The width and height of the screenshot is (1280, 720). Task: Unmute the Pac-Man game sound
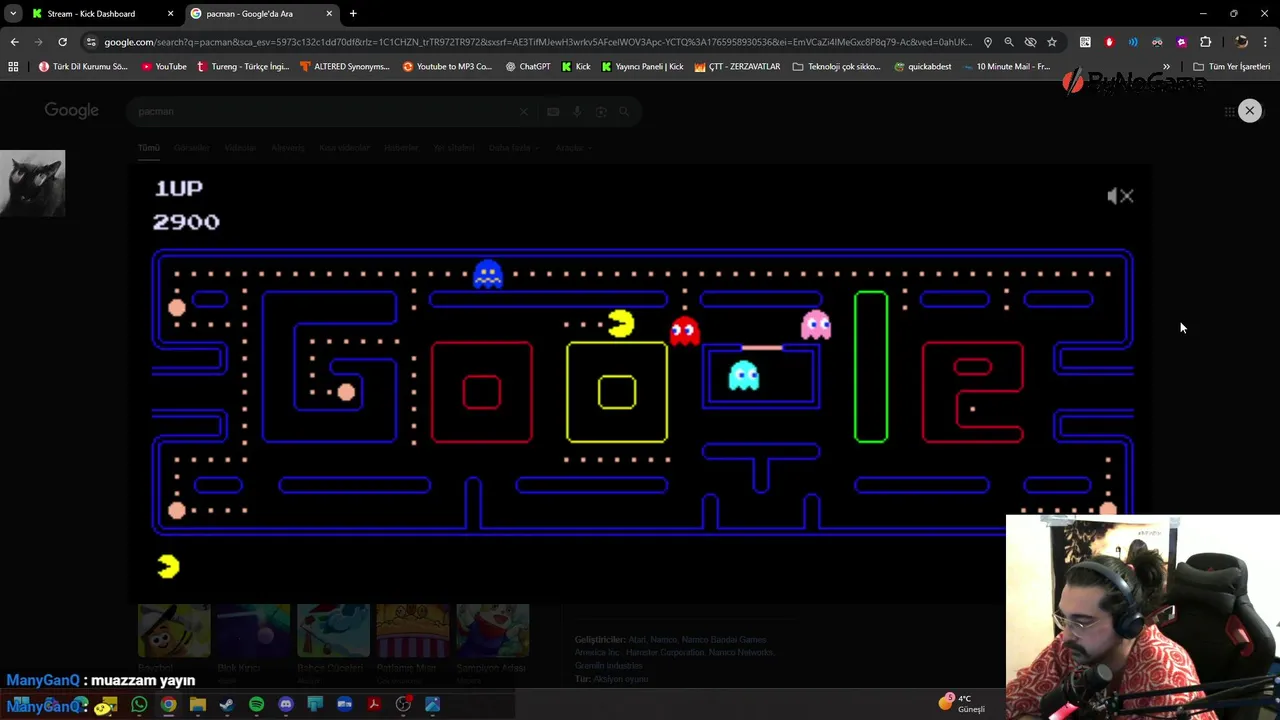(1120, 196)
